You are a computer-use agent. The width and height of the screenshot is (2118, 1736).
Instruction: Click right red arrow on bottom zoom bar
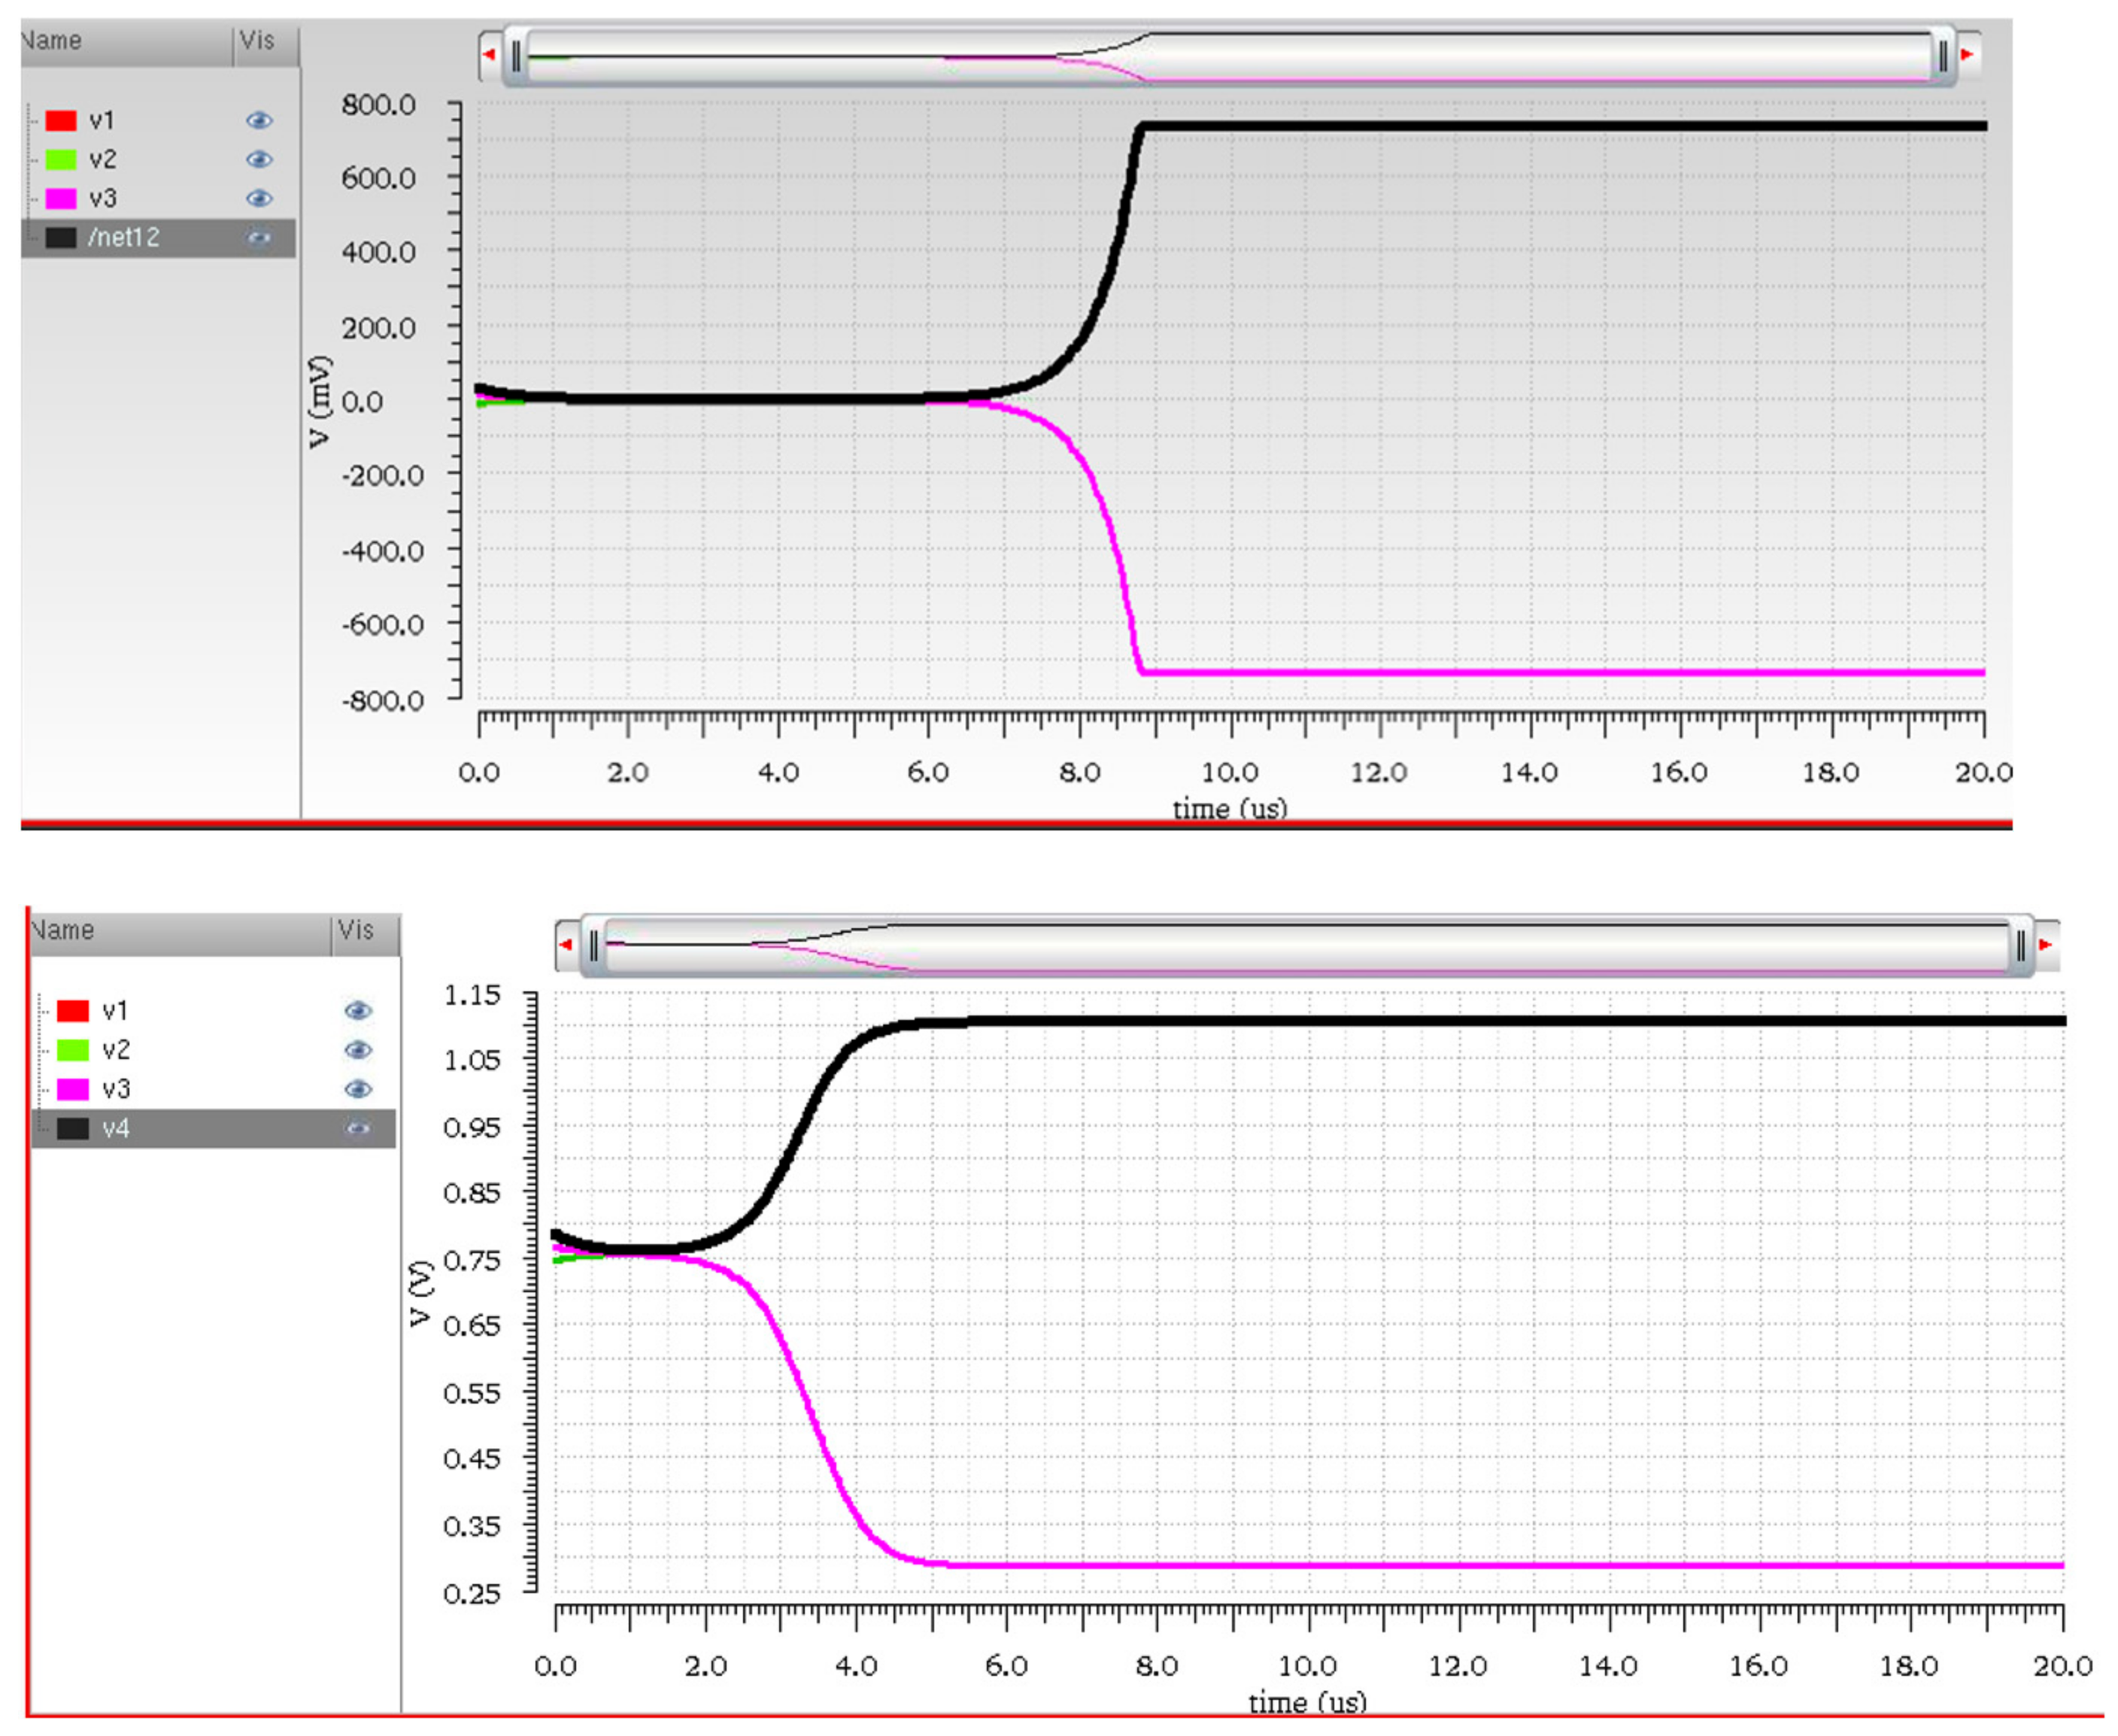2045,944
